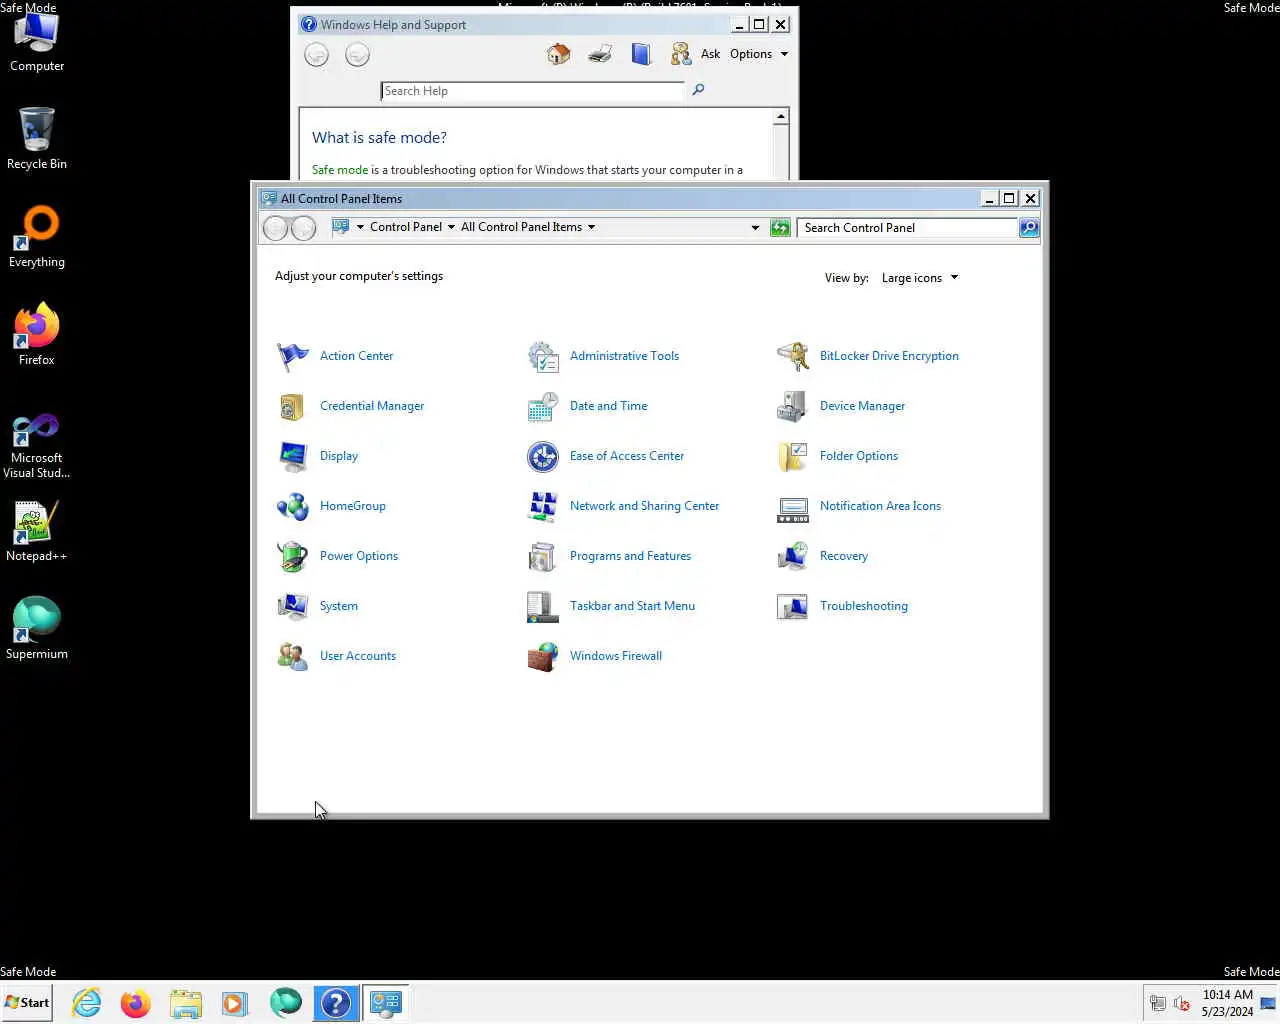Viewport: 1280px width, 1024px height.
Task: Open the Windows Firewall brick wall icon
Action: pyautogui.click(x=543, y=656)
